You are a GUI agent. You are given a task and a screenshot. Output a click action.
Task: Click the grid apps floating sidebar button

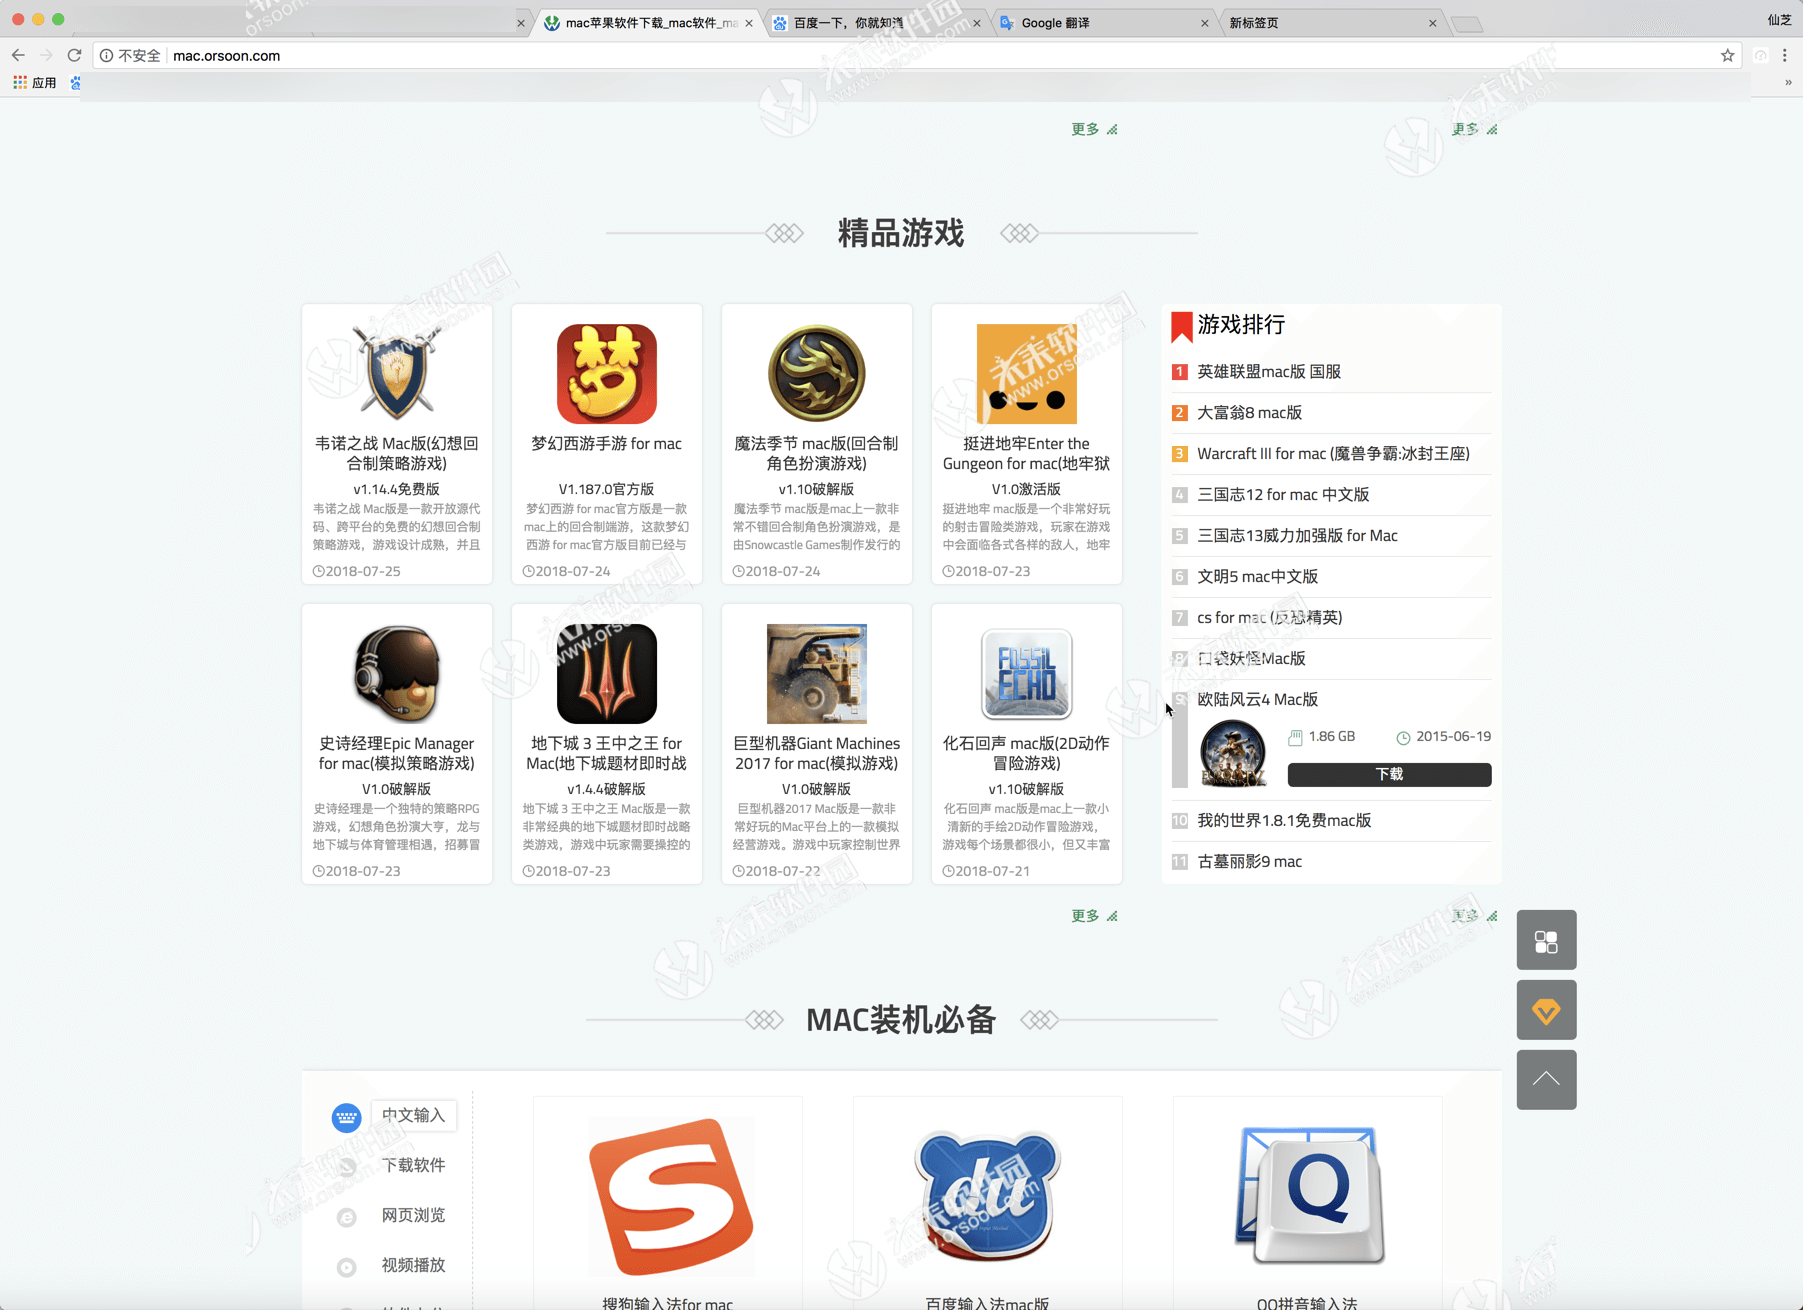(1546, 940)
